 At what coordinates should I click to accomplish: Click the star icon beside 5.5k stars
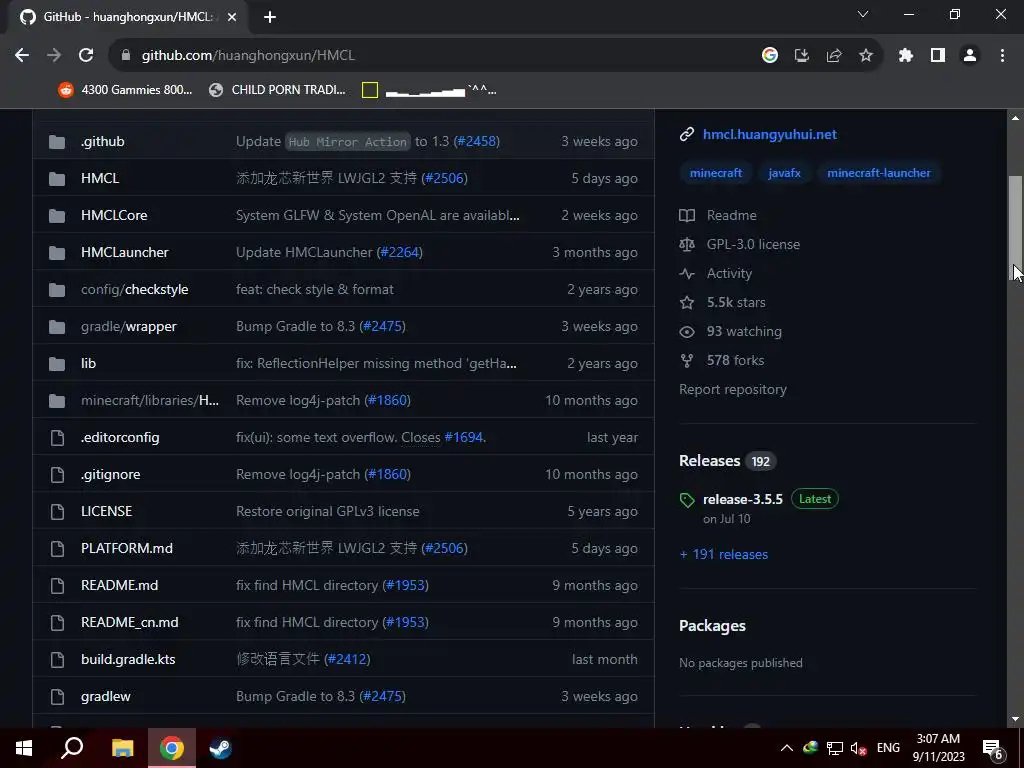click(x=687, y=302)
